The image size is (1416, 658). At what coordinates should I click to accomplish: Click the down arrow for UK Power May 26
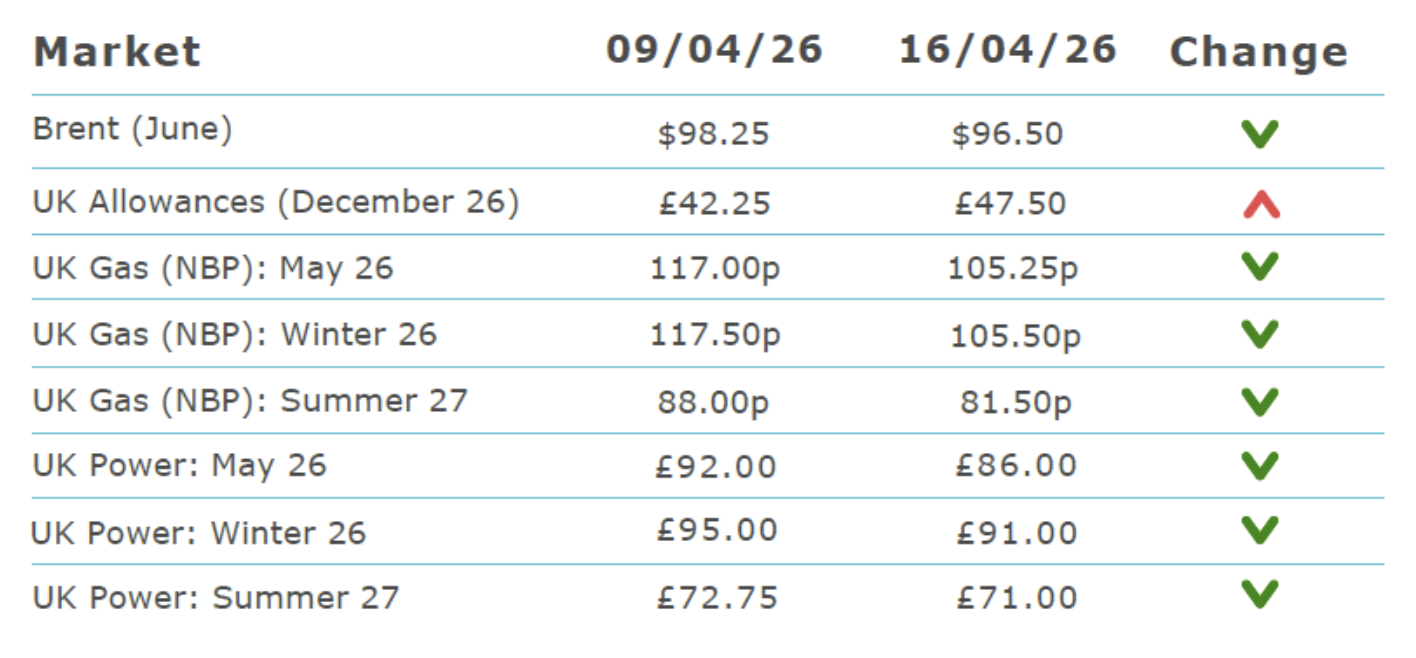click(1260, 465)
